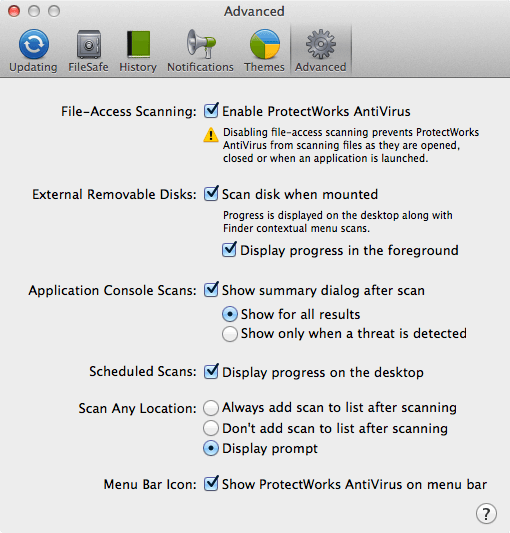Choose Don't add scan to list after scanning
This screenshot has width=510, height=533.
click(x=211, y=428)
